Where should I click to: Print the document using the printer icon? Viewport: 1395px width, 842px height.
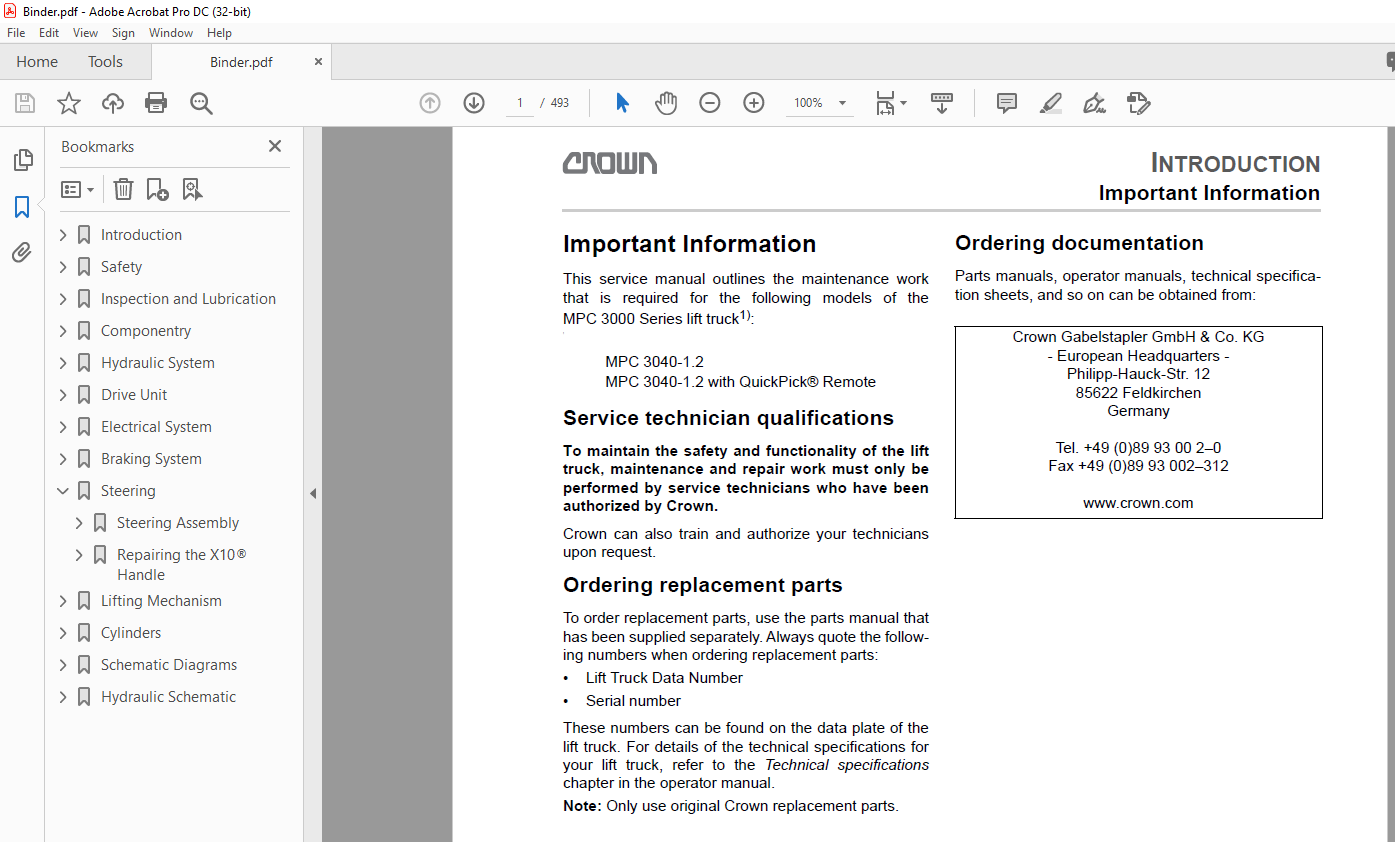click(156, 103)
